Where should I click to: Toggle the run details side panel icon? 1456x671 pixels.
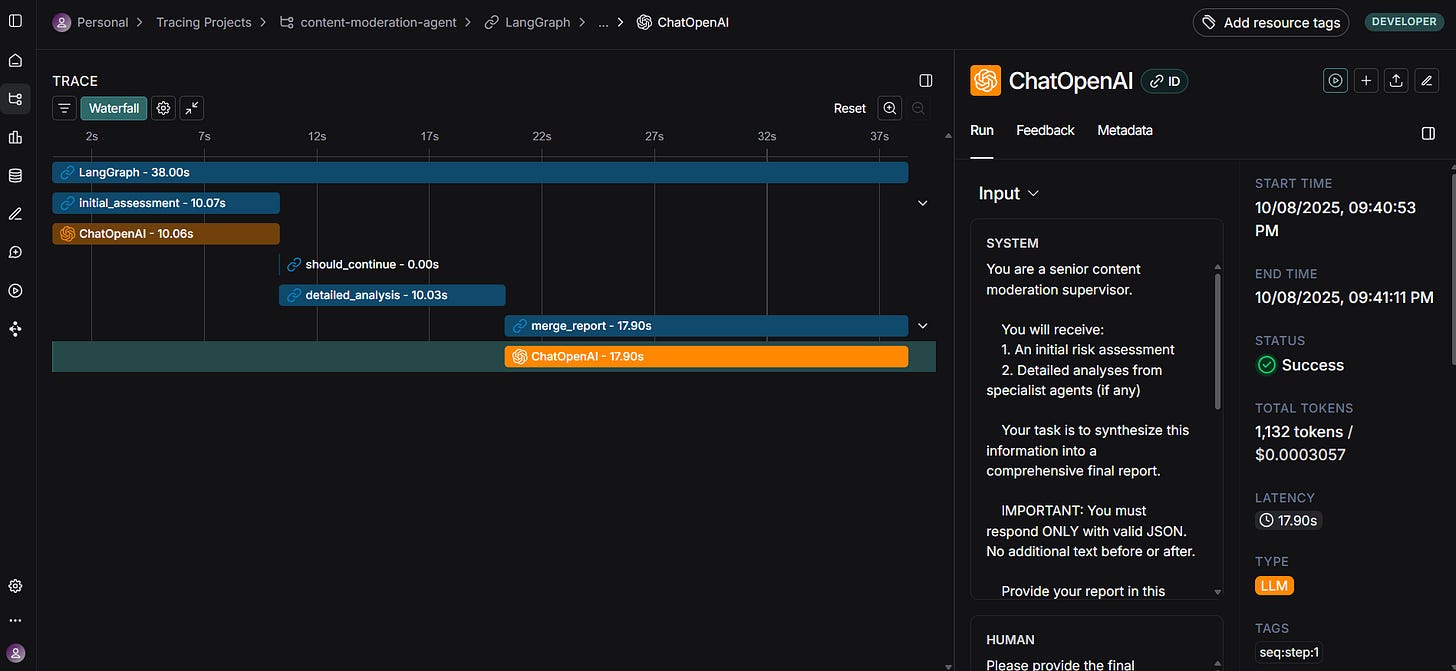[1428, 133]
